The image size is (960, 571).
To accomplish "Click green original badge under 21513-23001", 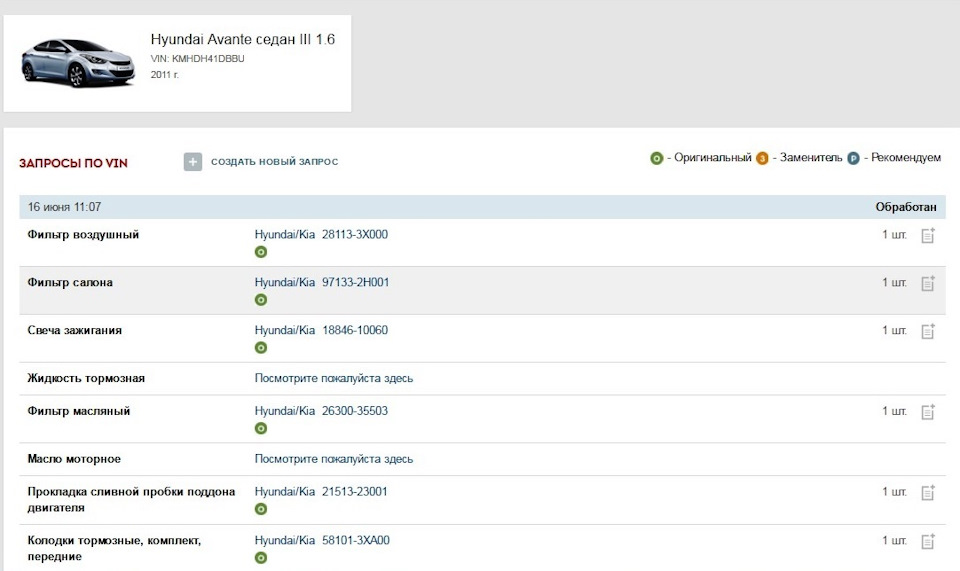I will (x=261, y=509).
